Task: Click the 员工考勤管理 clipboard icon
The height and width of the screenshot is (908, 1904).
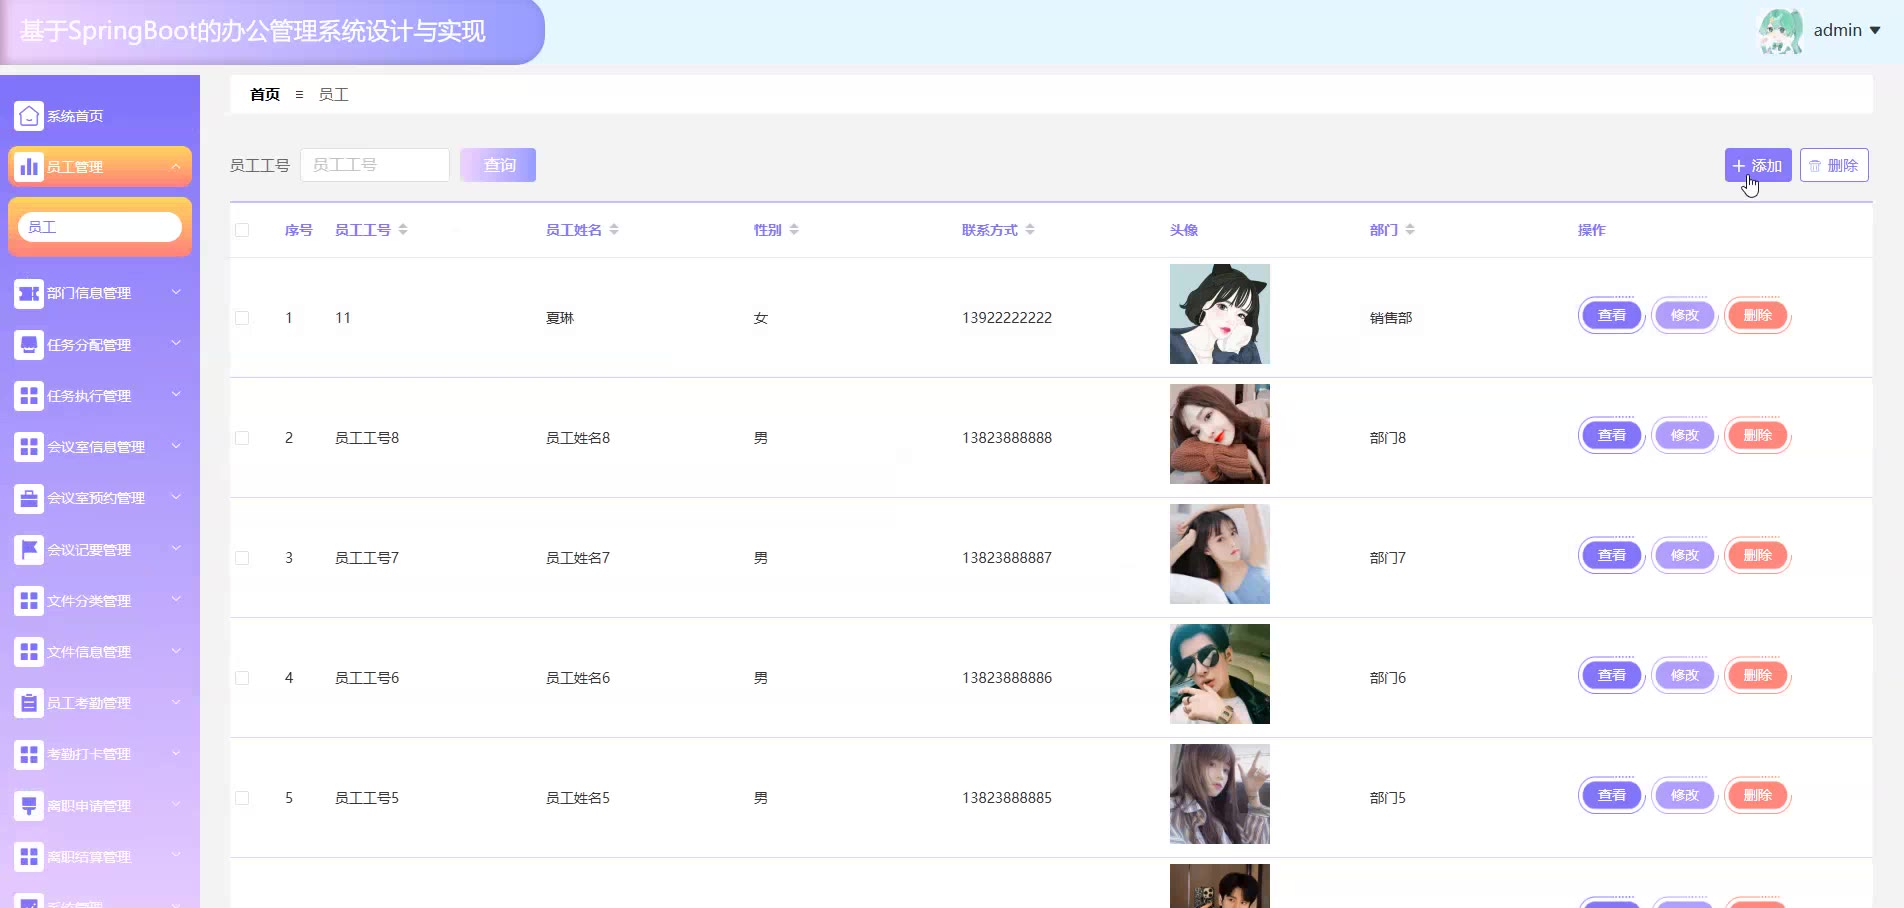Action: [x=29, y=703]
